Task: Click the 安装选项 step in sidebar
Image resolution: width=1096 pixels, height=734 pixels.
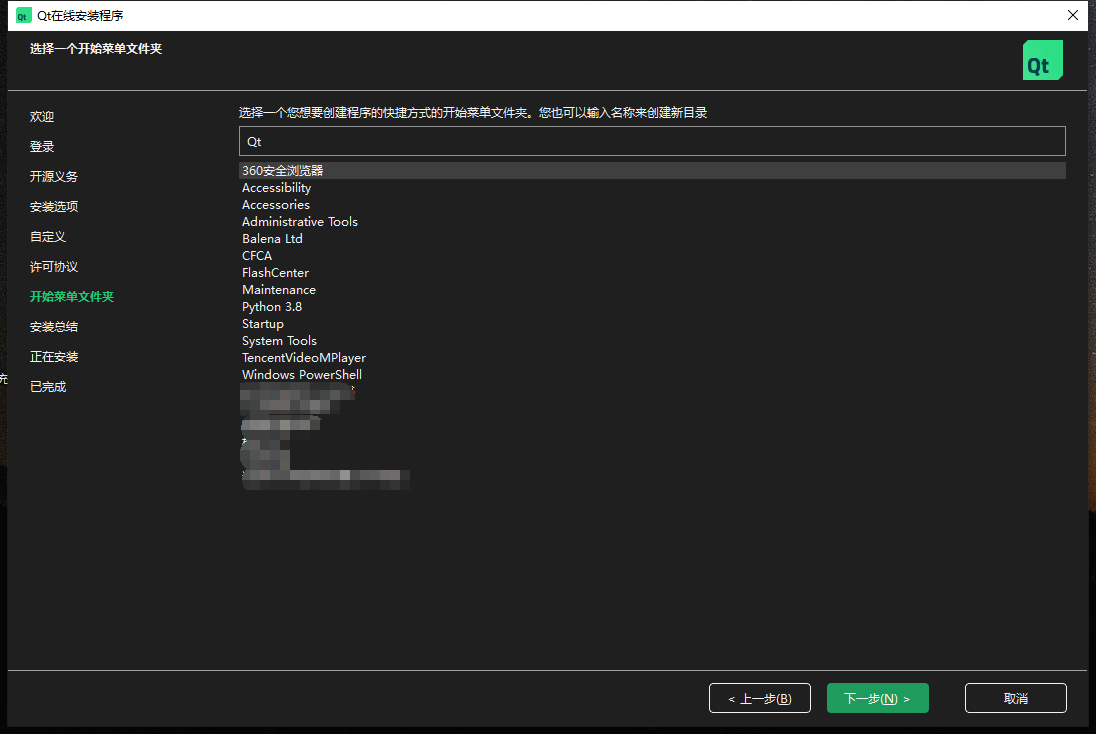Action: coord(54,207)
